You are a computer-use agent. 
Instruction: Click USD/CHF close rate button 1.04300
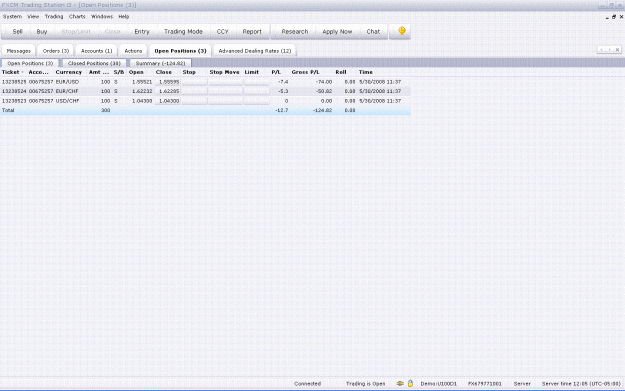coord(168,101)
